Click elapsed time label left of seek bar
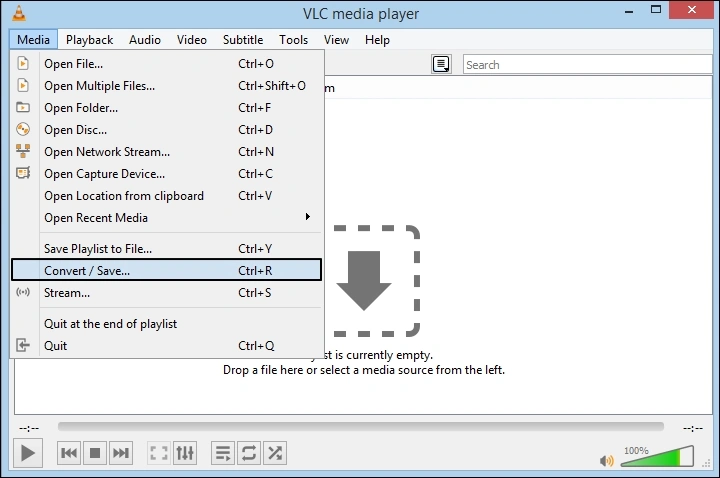 coord(29,428)
